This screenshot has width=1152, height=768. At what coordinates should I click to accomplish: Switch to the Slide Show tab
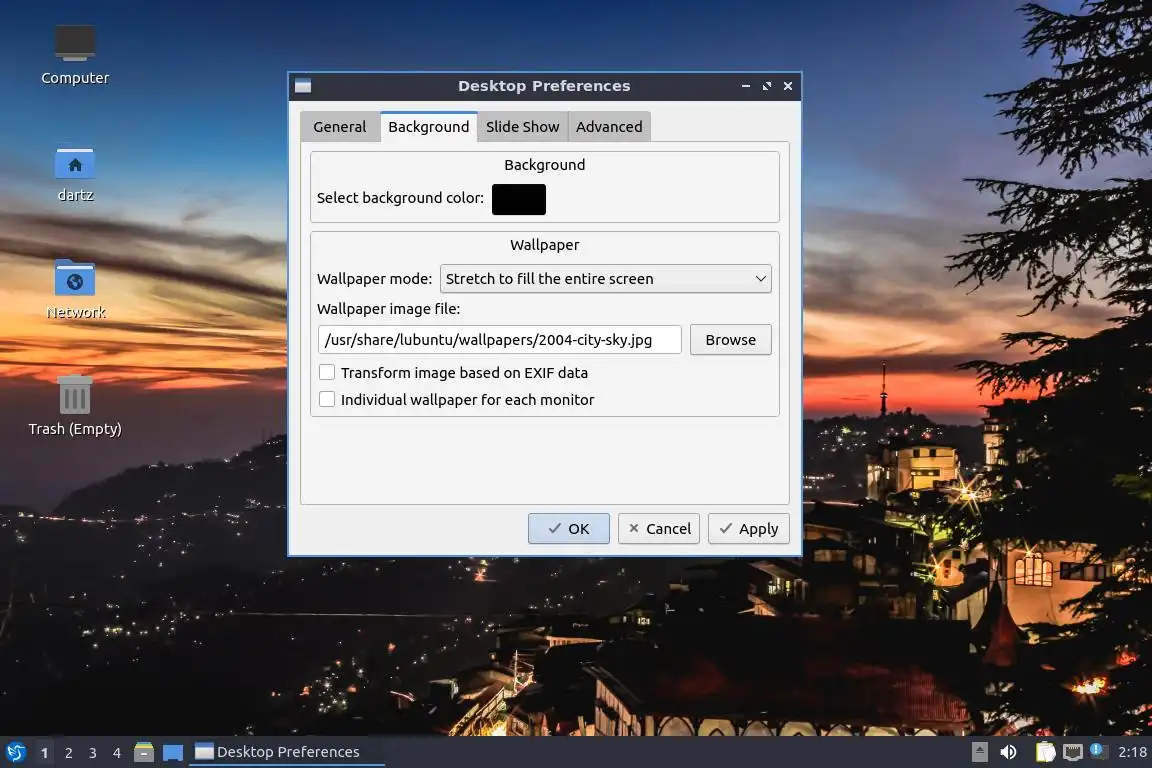(x=522, y=126)
